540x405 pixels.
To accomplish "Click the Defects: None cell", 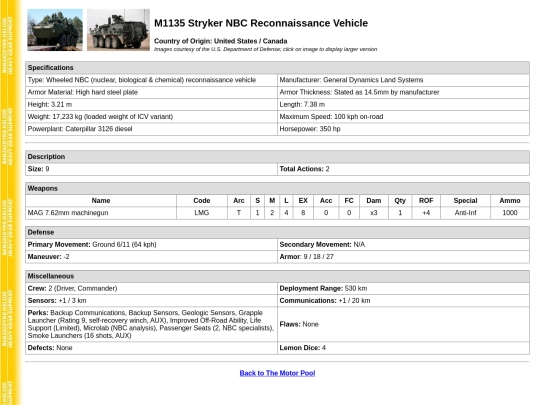I will pyautogui.click(x=151, y=348).
